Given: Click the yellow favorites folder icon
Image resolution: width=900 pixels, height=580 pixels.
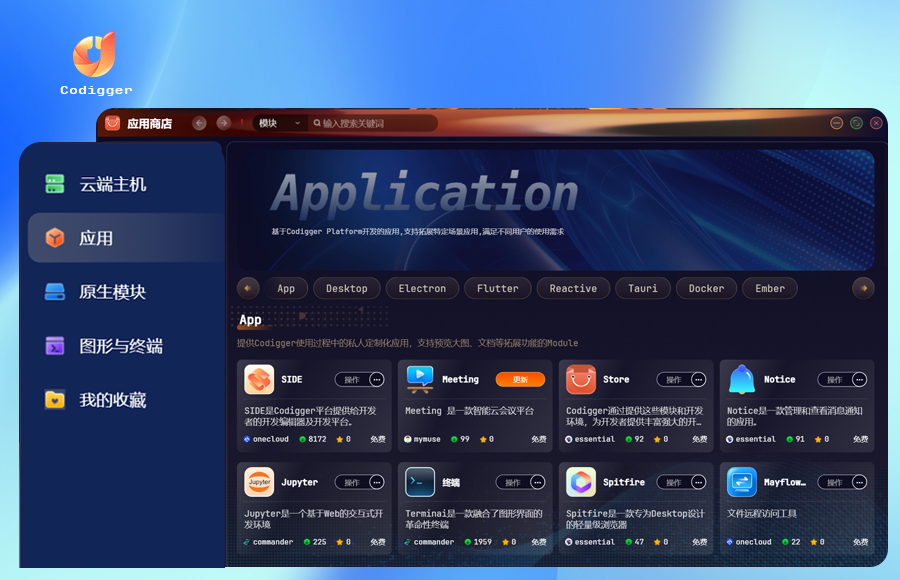Looking at the screenshot, I should pyautogui.click(x=55, y=400).
